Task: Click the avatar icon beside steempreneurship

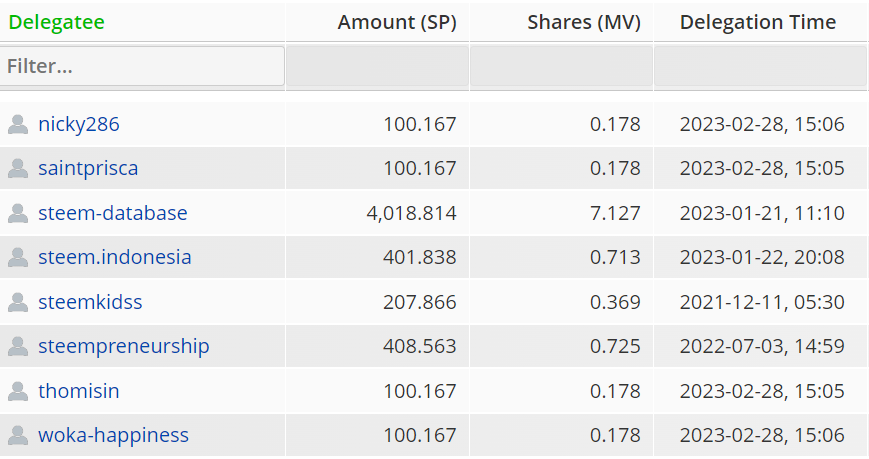Action: tap(18, 346)
